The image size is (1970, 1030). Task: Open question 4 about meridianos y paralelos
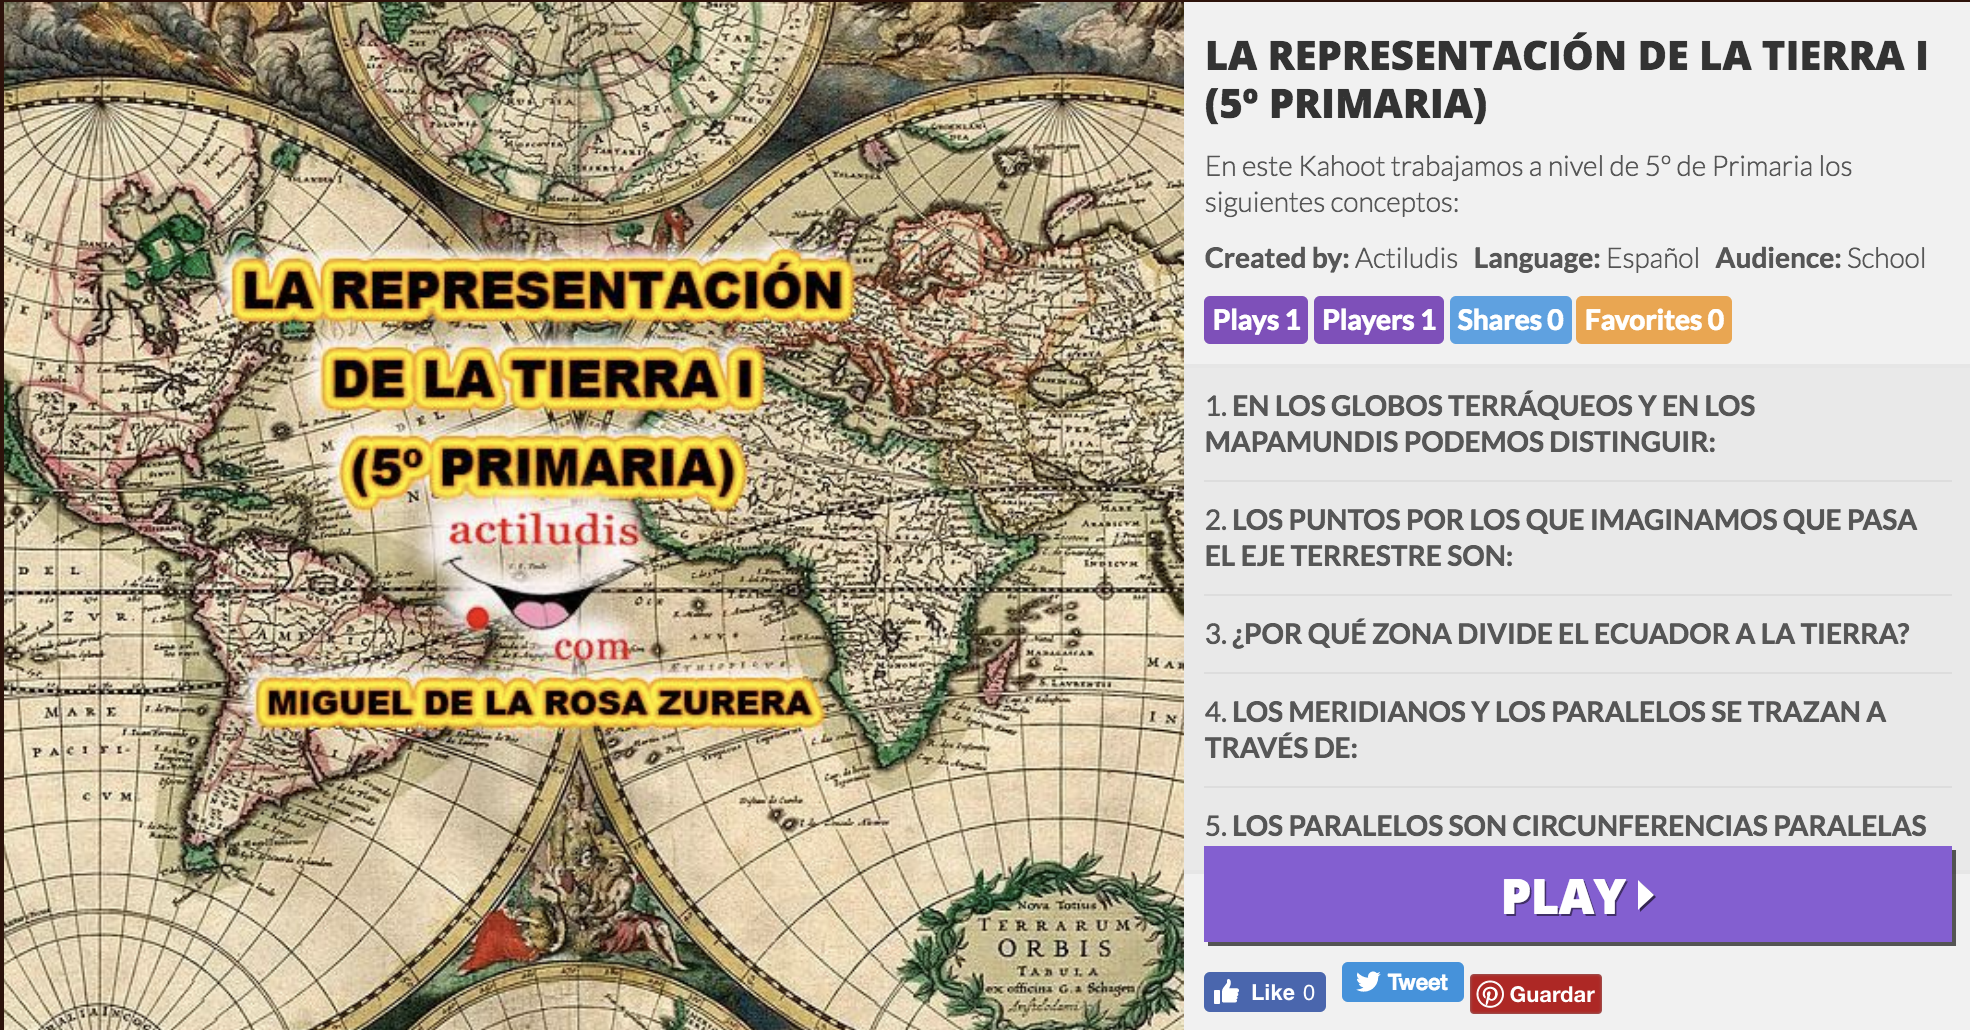tap(1544, 729)
